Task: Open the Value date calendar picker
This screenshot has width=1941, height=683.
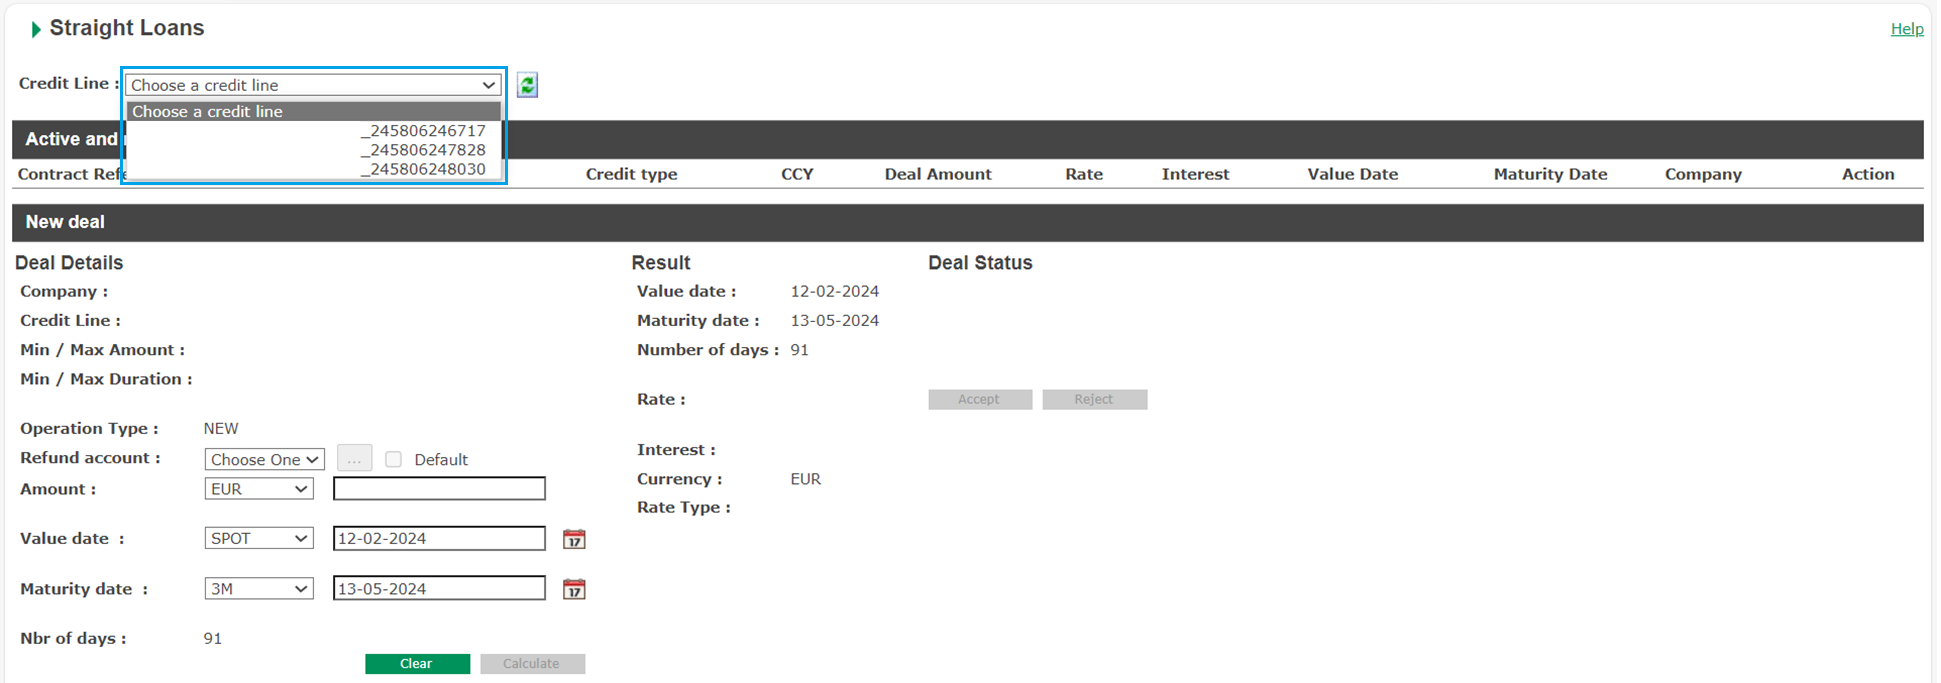Action: (x=574, y=539)
